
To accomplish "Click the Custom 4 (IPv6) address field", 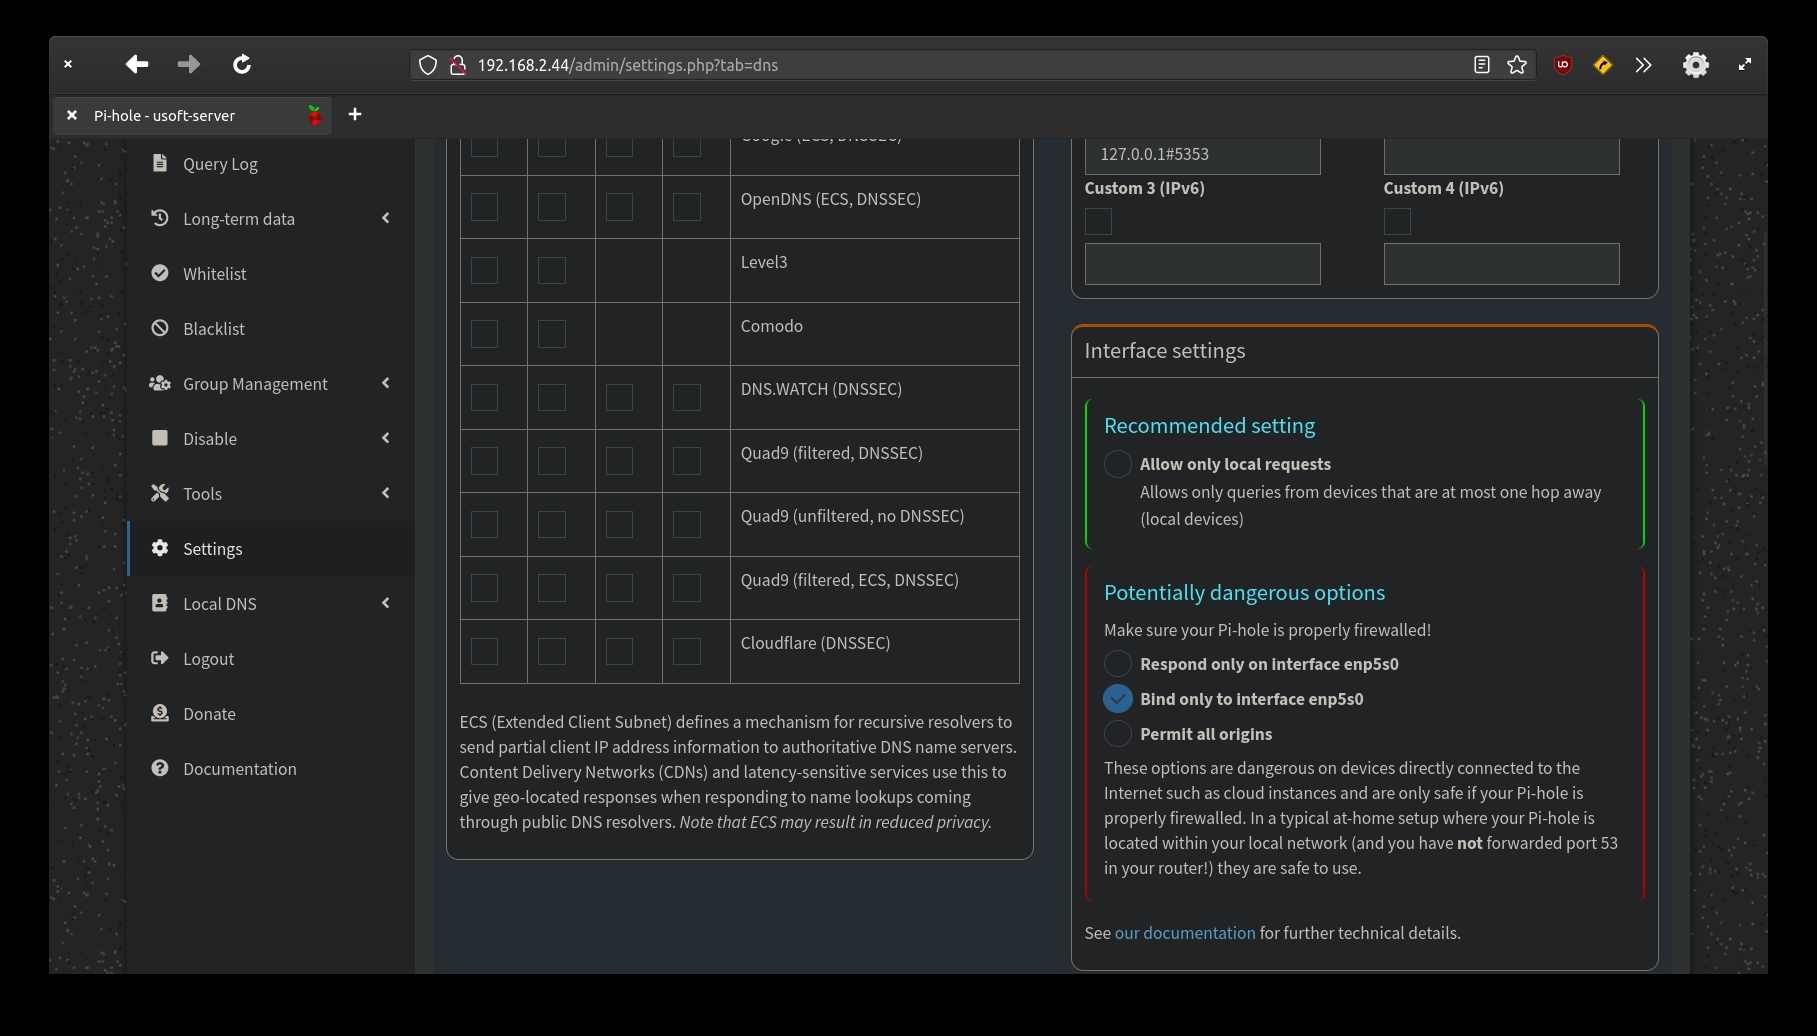I will [x=1501, y=264].
